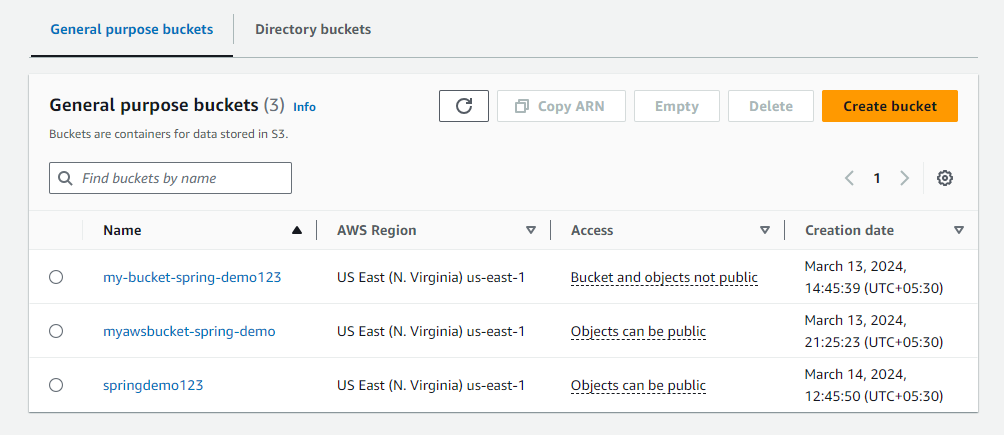This screenshot has height=435, width=1004.
Task: Click page number 1 in pagination
Action: tap(877, 178)
